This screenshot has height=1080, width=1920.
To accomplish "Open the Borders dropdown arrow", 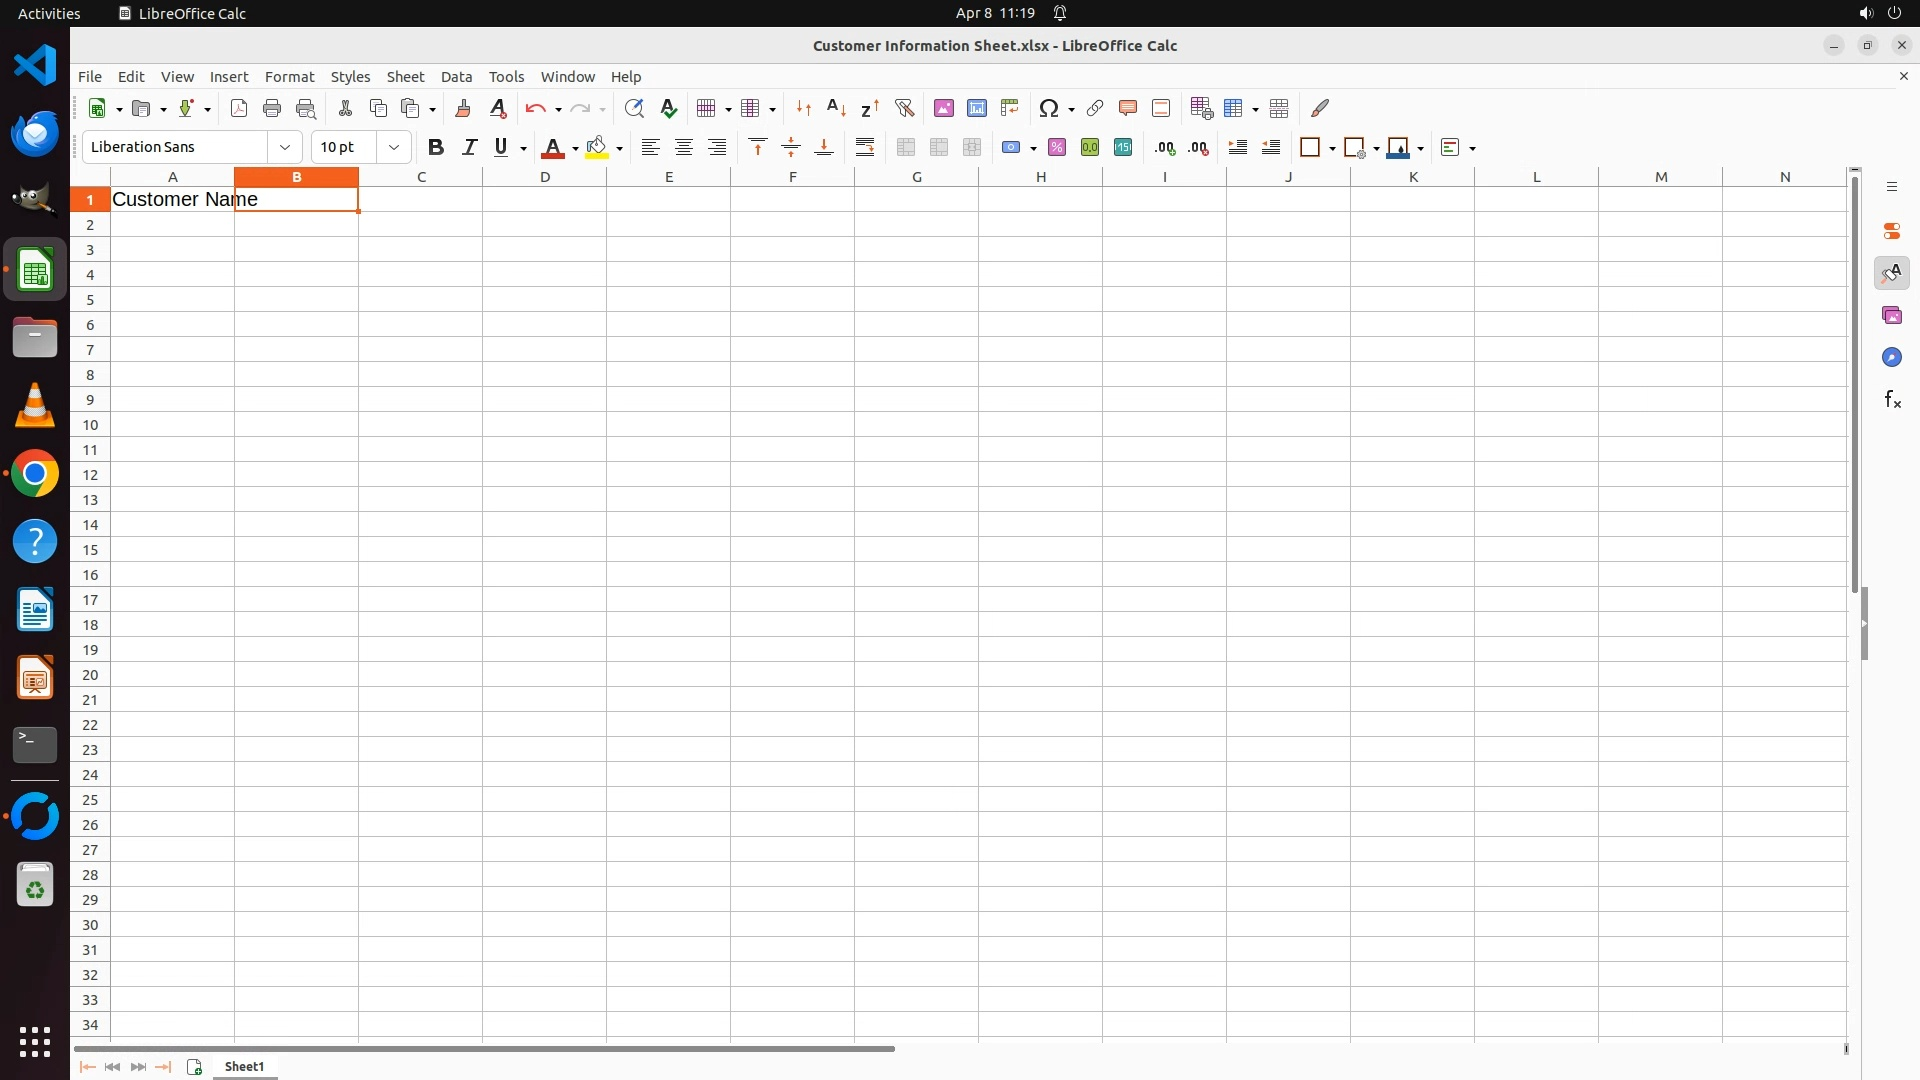I will point(1332,148).
